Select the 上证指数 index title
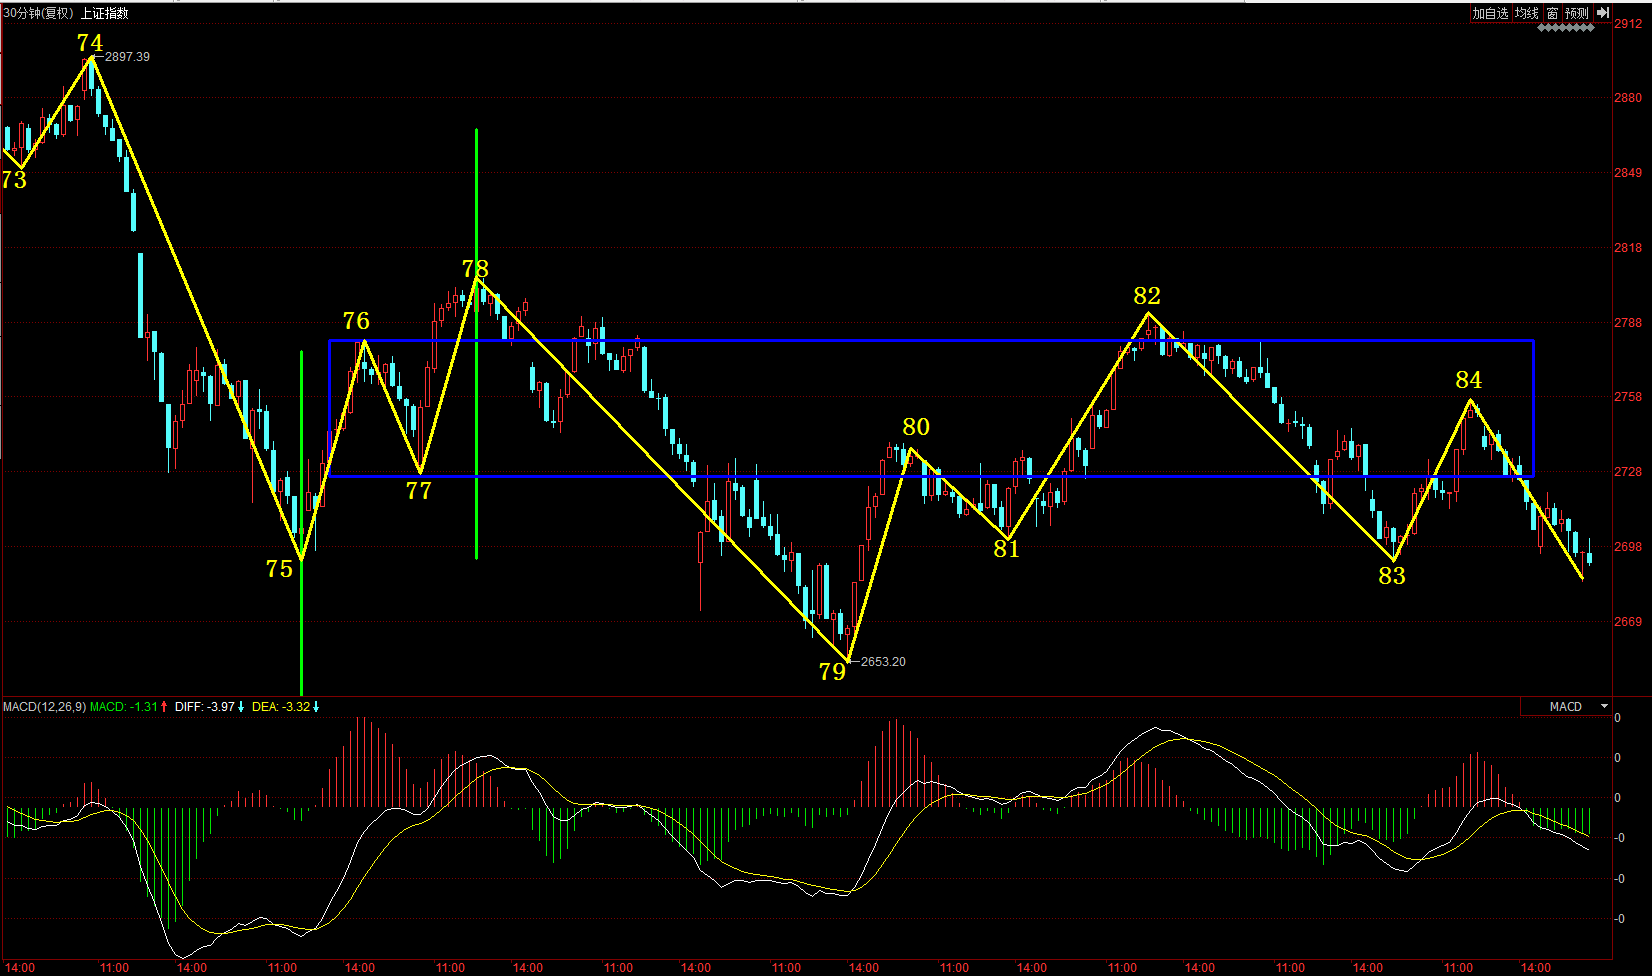Viewport: 1652px width, 976px height. 105,13
